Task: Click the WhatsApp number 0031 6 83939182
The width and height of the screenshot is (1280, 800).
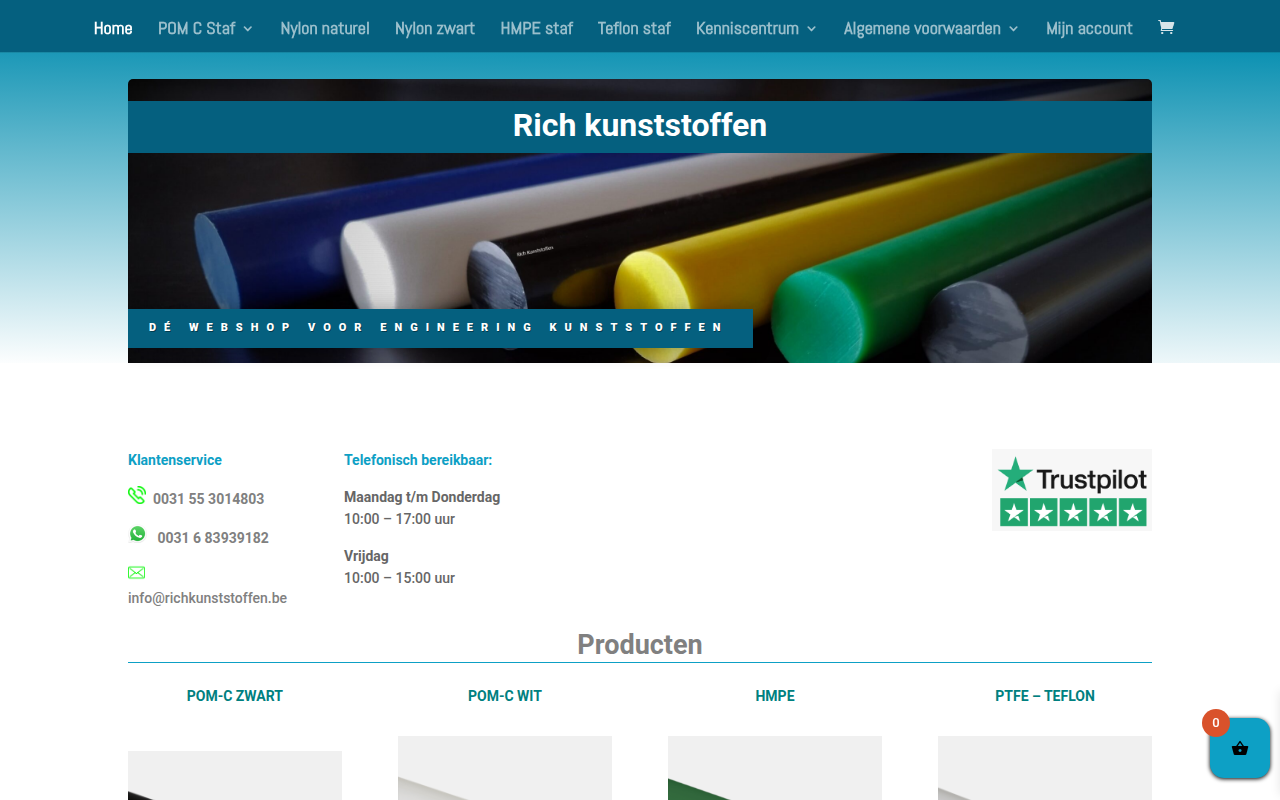Action: 213,537
